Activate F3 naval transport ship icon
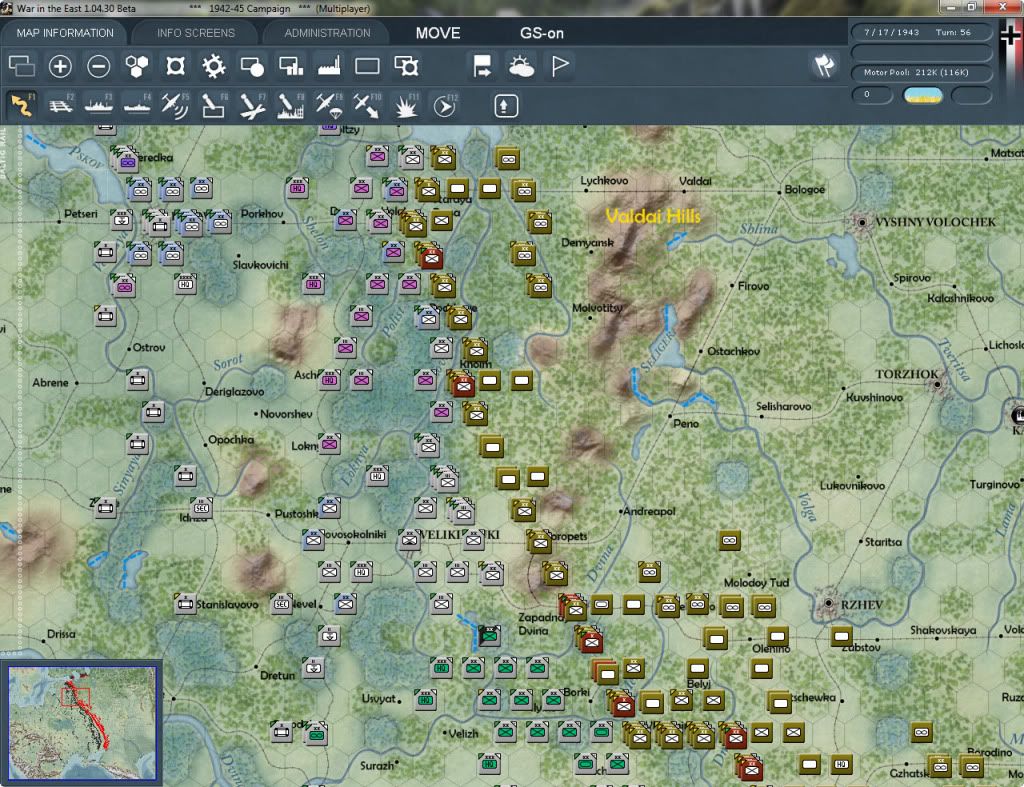Viewport: 1024px width, 787px height. (99, 105)
